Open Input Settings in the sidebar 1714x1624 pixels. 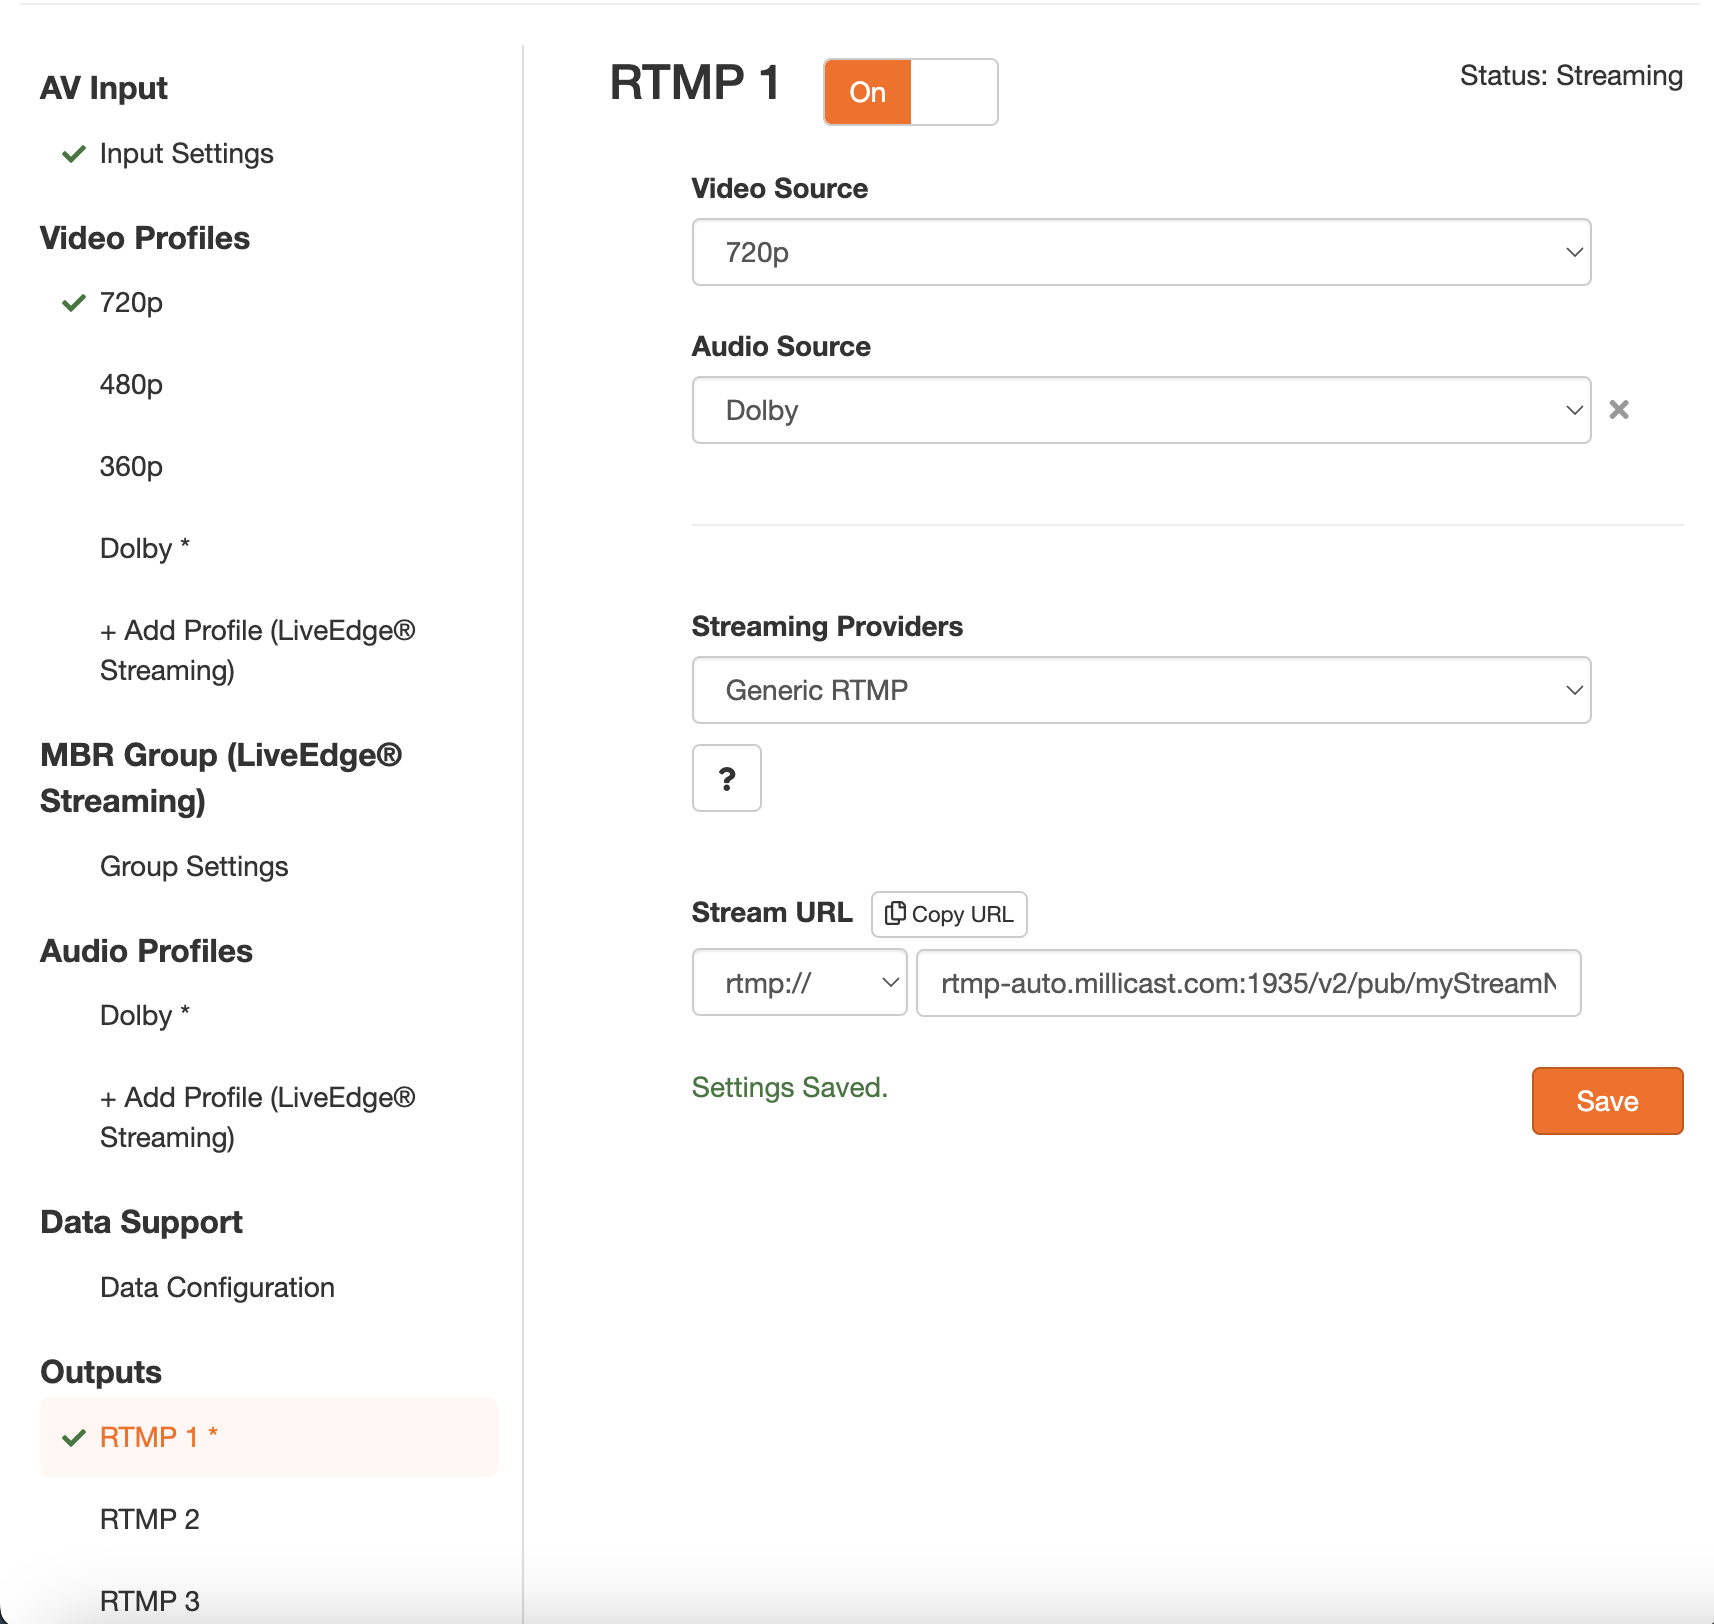click(186, 154)
